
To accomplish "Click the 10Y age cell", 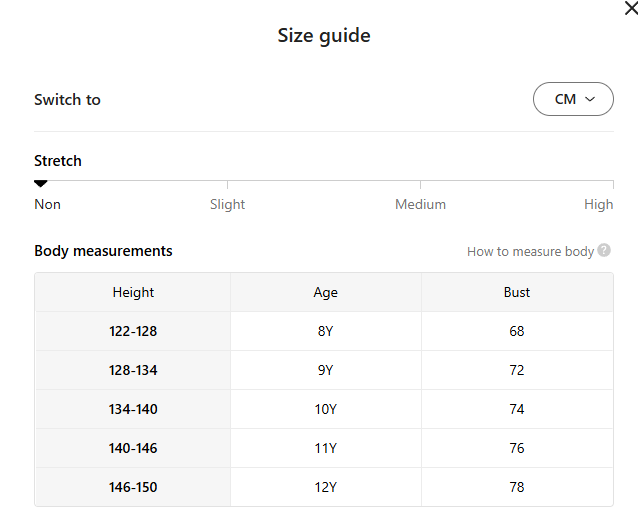I will (x=325, y=409).
